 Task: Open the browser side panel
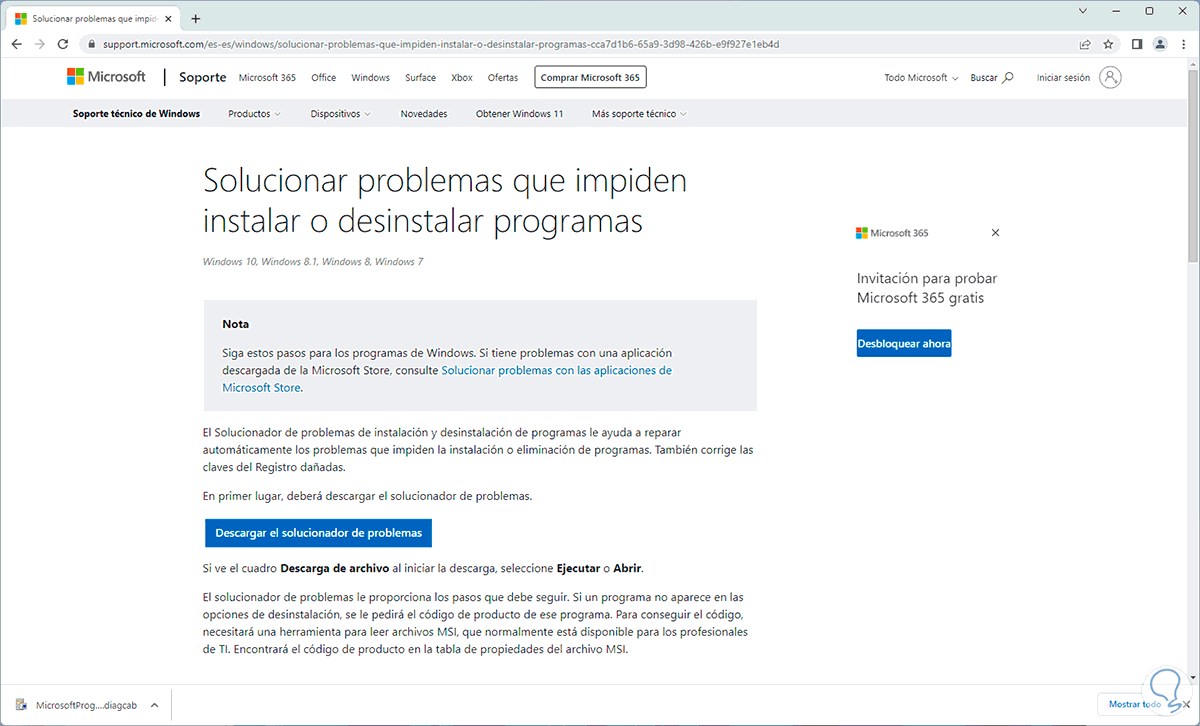1137,44
